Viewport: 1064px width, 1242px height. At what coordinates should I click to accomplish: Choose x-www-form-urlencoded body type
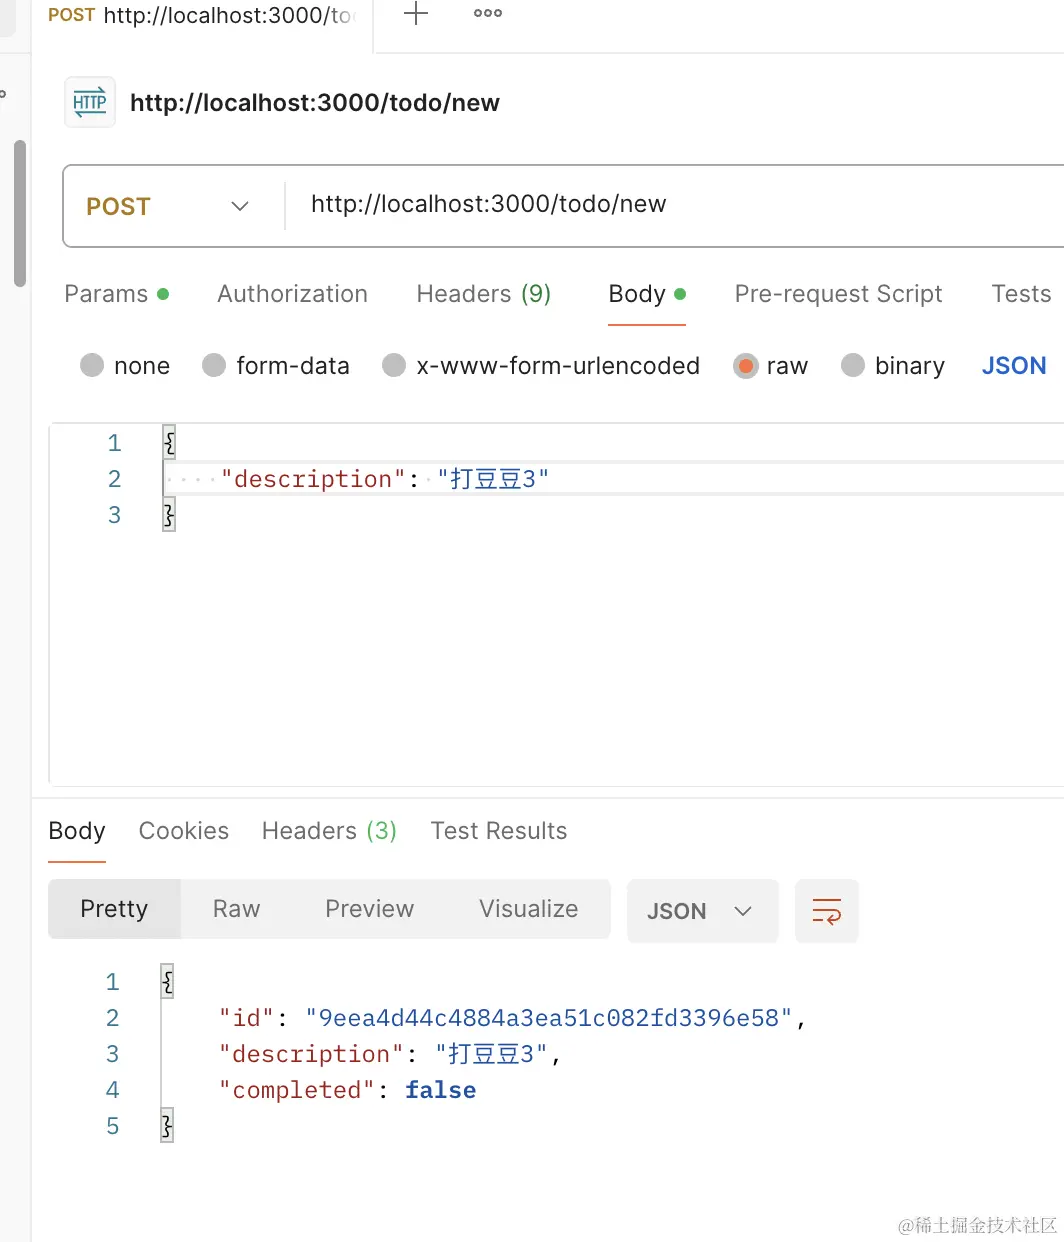click(x=394, y=366)
